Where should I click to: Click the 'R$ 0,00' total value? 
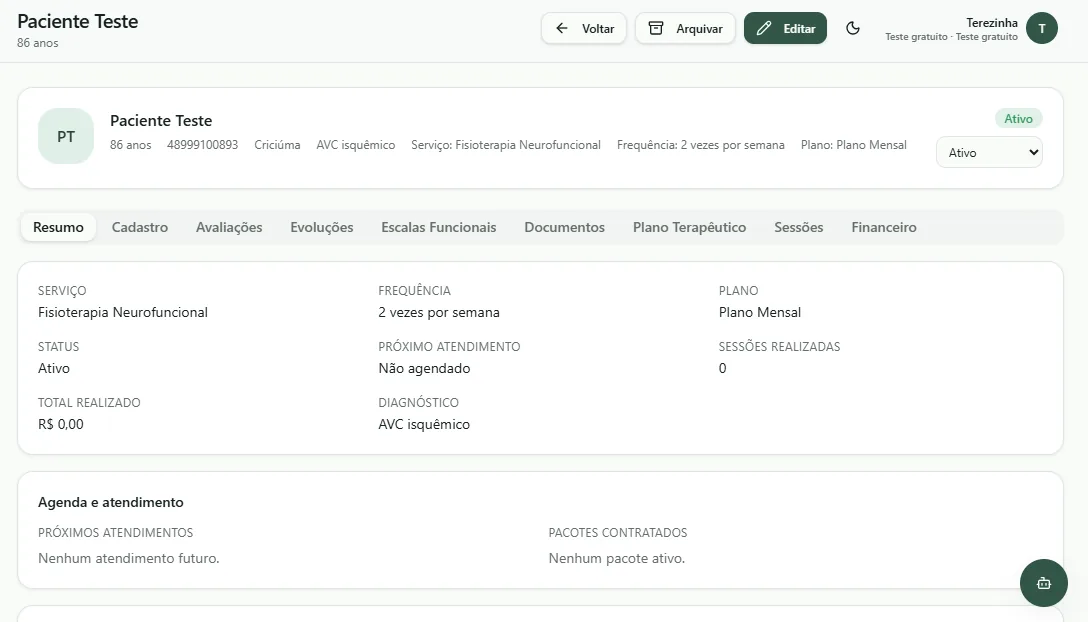tap(60, 424)
